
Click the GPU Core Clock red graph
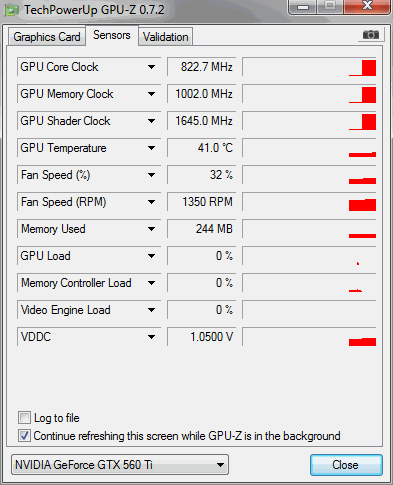[x=309, y=67]
